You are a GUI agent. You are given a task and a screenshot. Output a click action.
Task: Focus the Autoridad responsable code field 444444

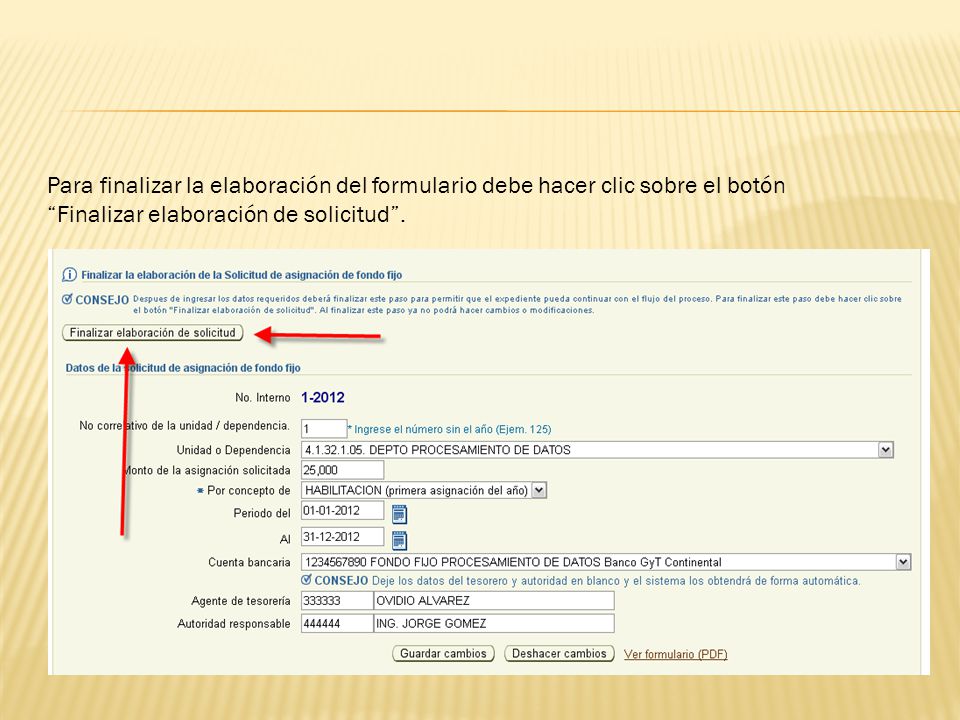click(x=337, y=623)
